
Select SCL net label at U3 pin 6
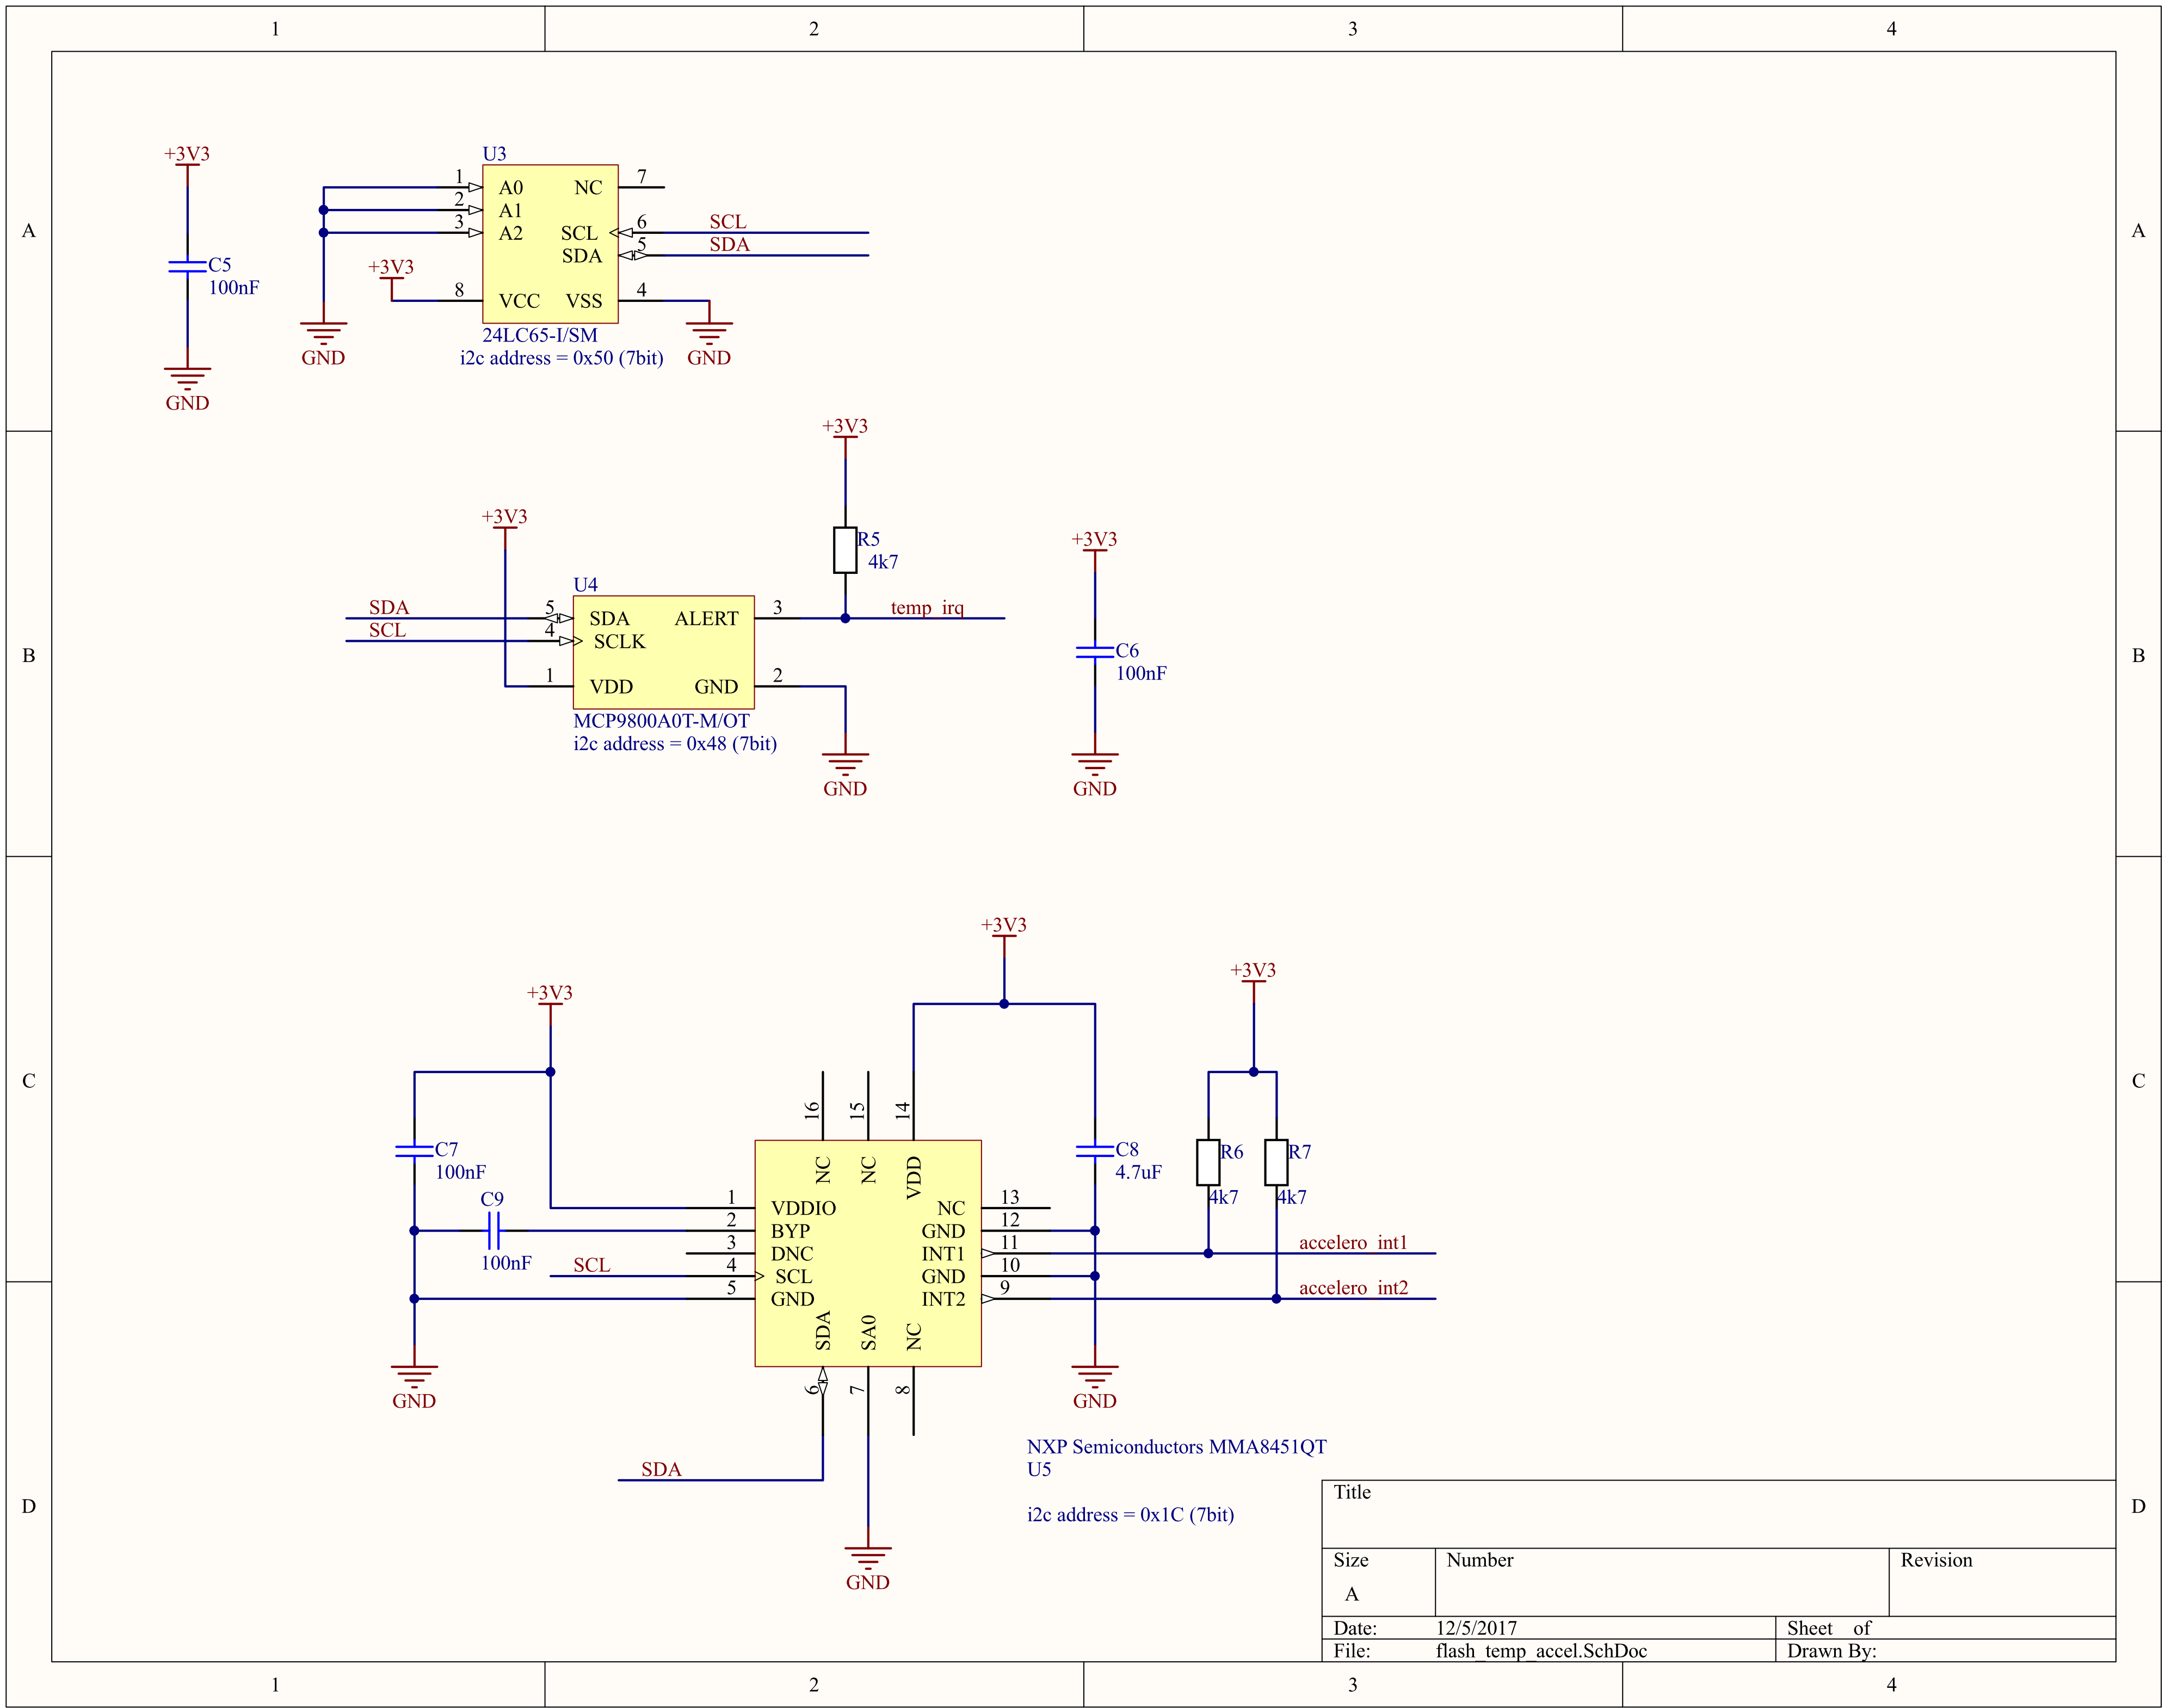(728, 221)
